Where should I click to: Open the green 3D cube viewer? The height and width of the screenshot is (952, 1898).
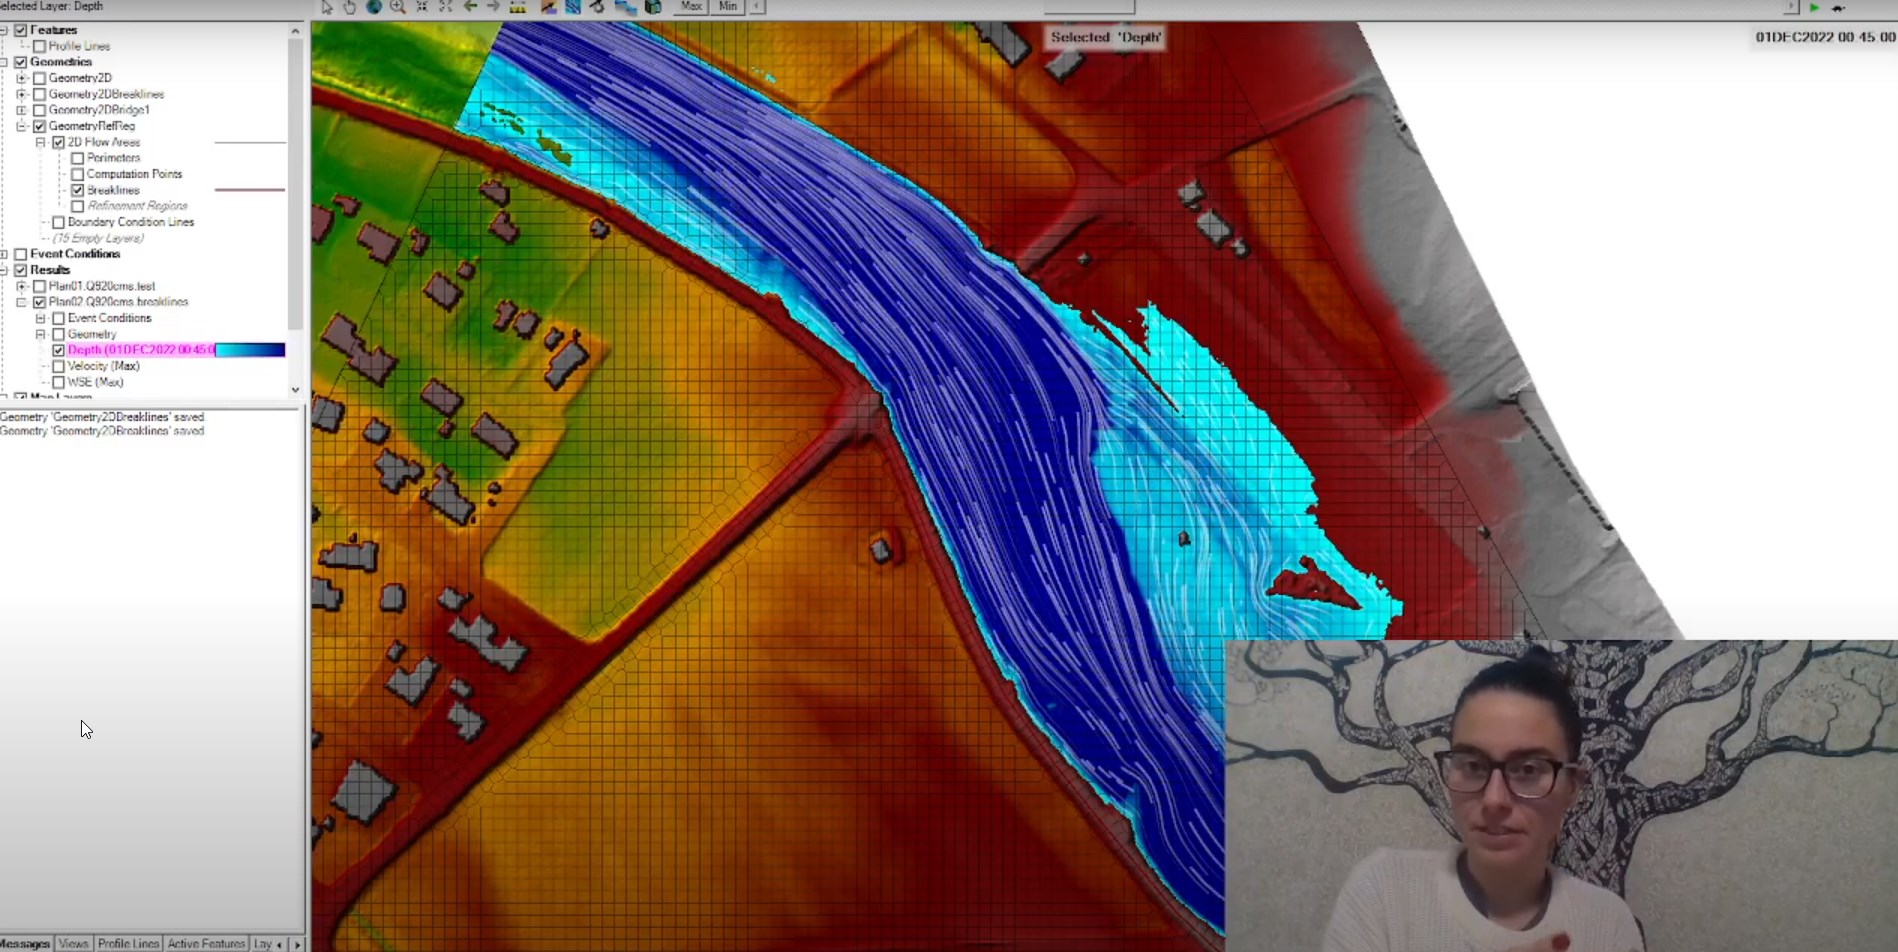pyautogui.click(x=653, y=7)
